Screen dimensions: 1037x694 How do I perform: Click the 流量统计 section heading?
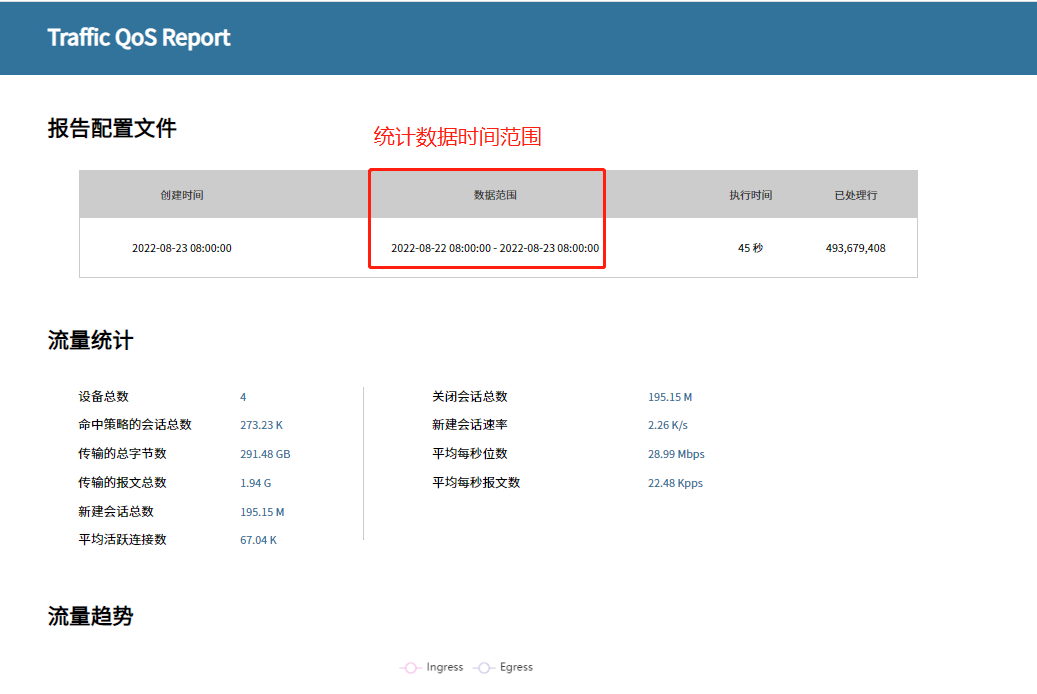[x=90, y=341]
